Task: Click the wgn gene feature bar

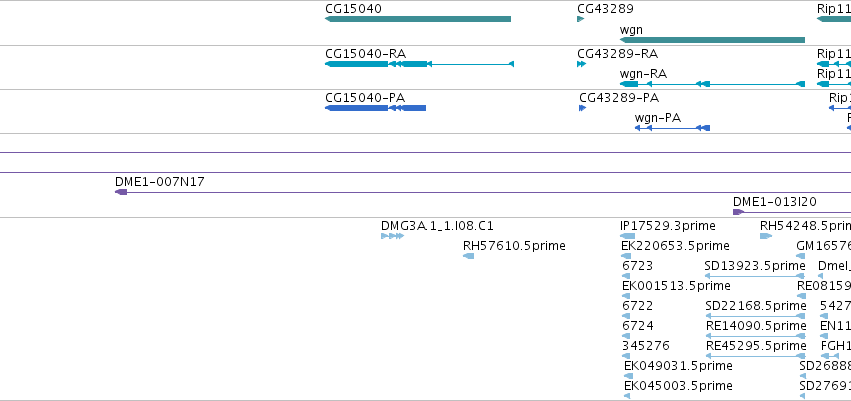Action: tap(712, 40)
